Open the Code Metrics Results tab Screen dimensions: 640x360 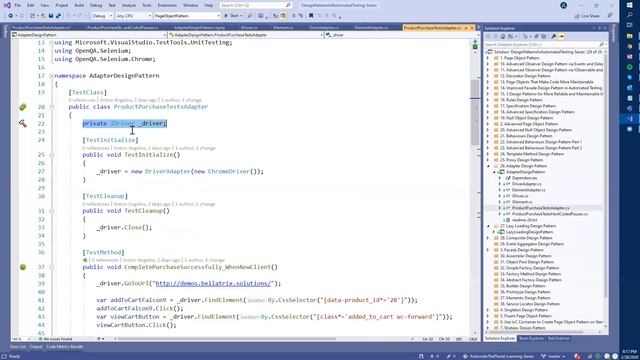coord(64,347)
